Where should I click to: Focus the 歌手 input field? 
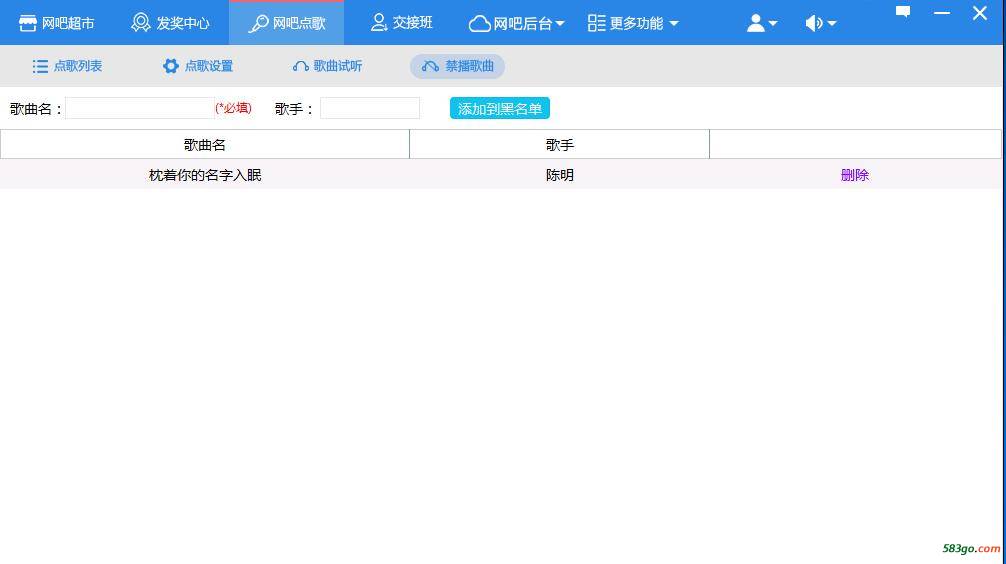pyautogui.click(x=370, y=108)
